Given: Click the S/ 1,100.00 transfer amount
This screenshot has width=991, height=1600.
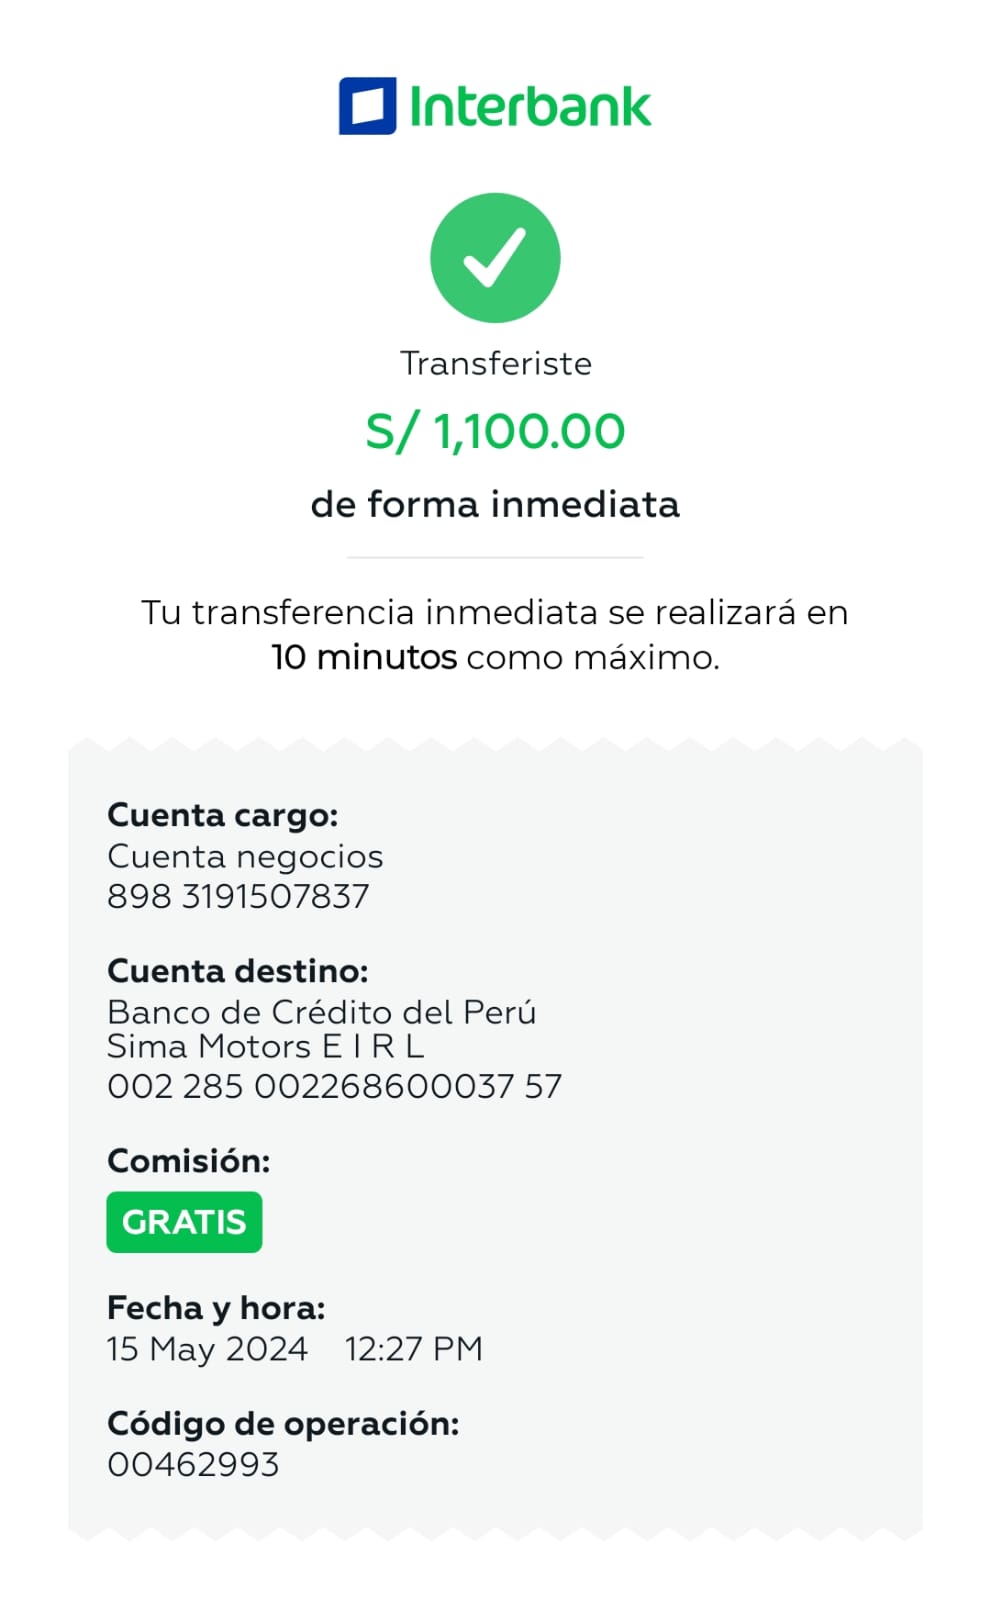Looking at the screenshot, I should click(x=495, y=432).
